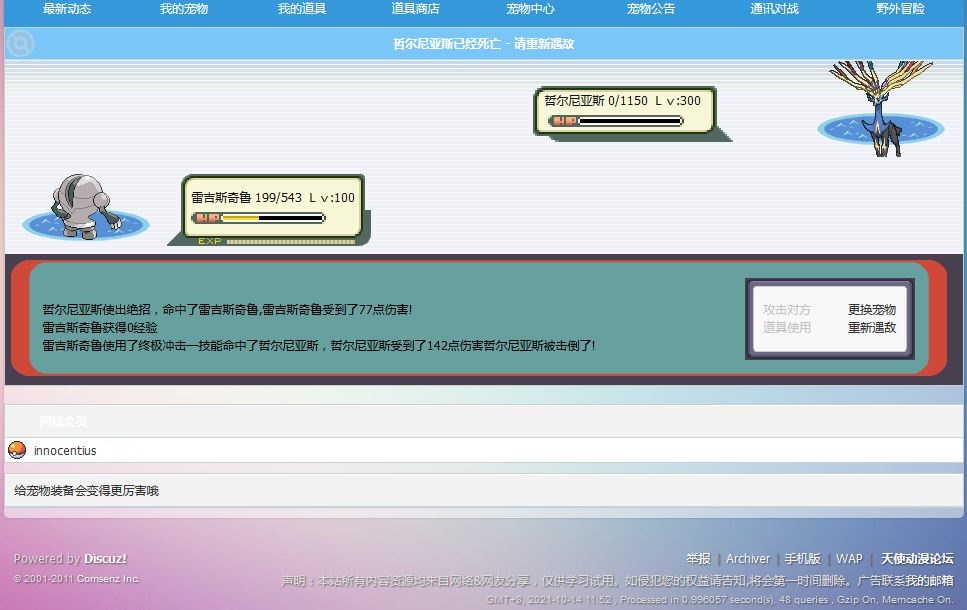Image resolution: width=967 pixels, height=610 pixels.
Task: Click the enemy 哲尔尼亚斯 HP bar
Action: click(616, 121)
